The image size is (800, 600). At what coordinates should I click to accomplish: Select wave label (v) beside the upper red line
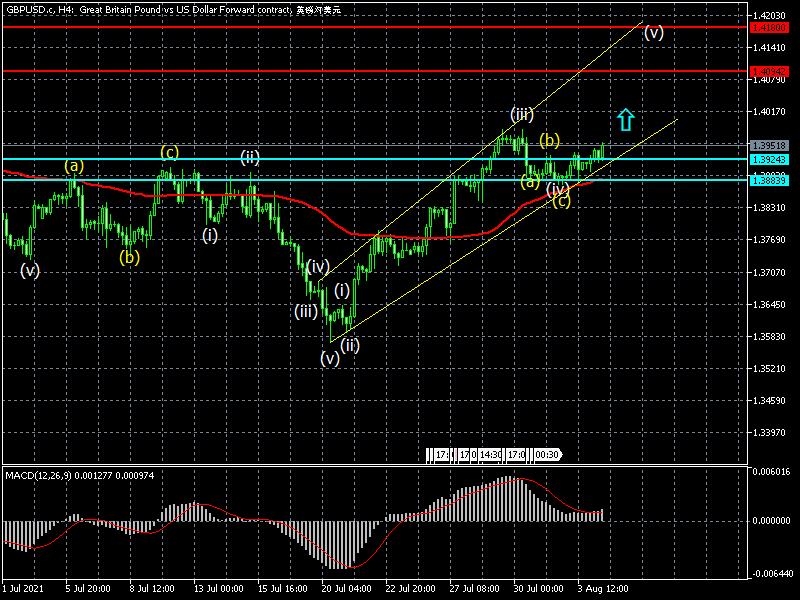(653, 32)
